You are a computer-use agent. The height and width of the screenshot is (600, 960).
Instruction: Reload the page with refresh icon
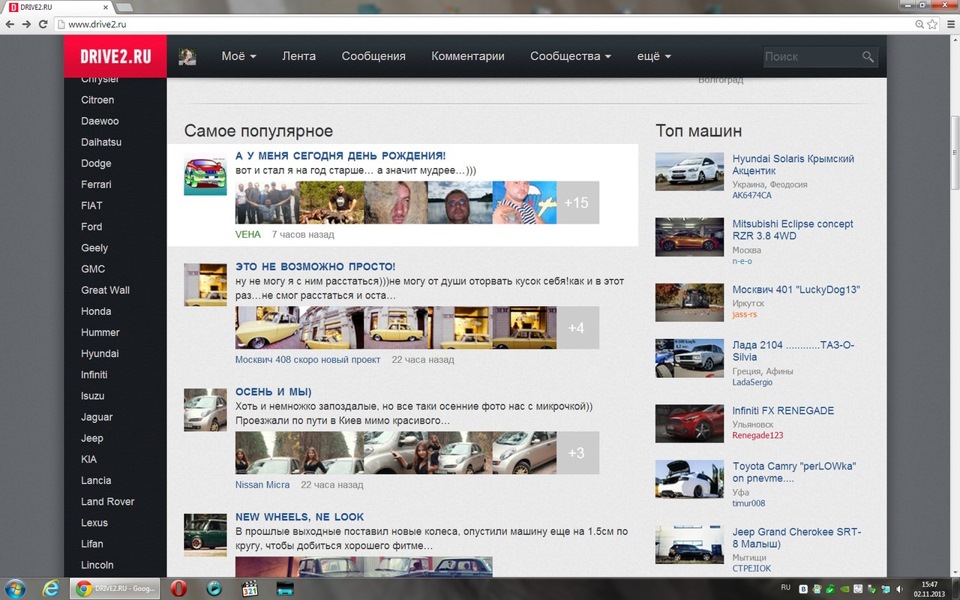click(43, 24)
